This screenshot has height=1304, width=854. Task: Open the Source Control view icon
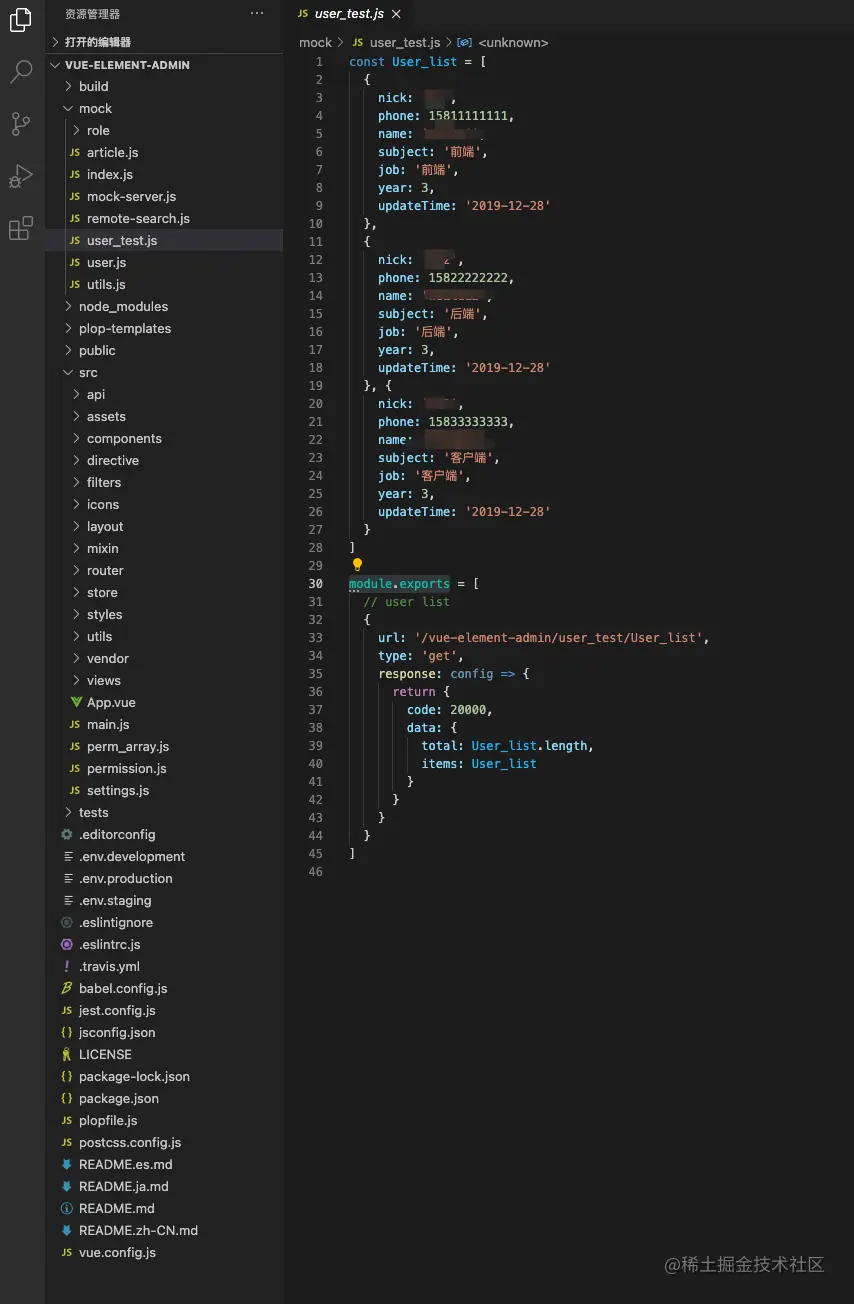click(21, 124)
